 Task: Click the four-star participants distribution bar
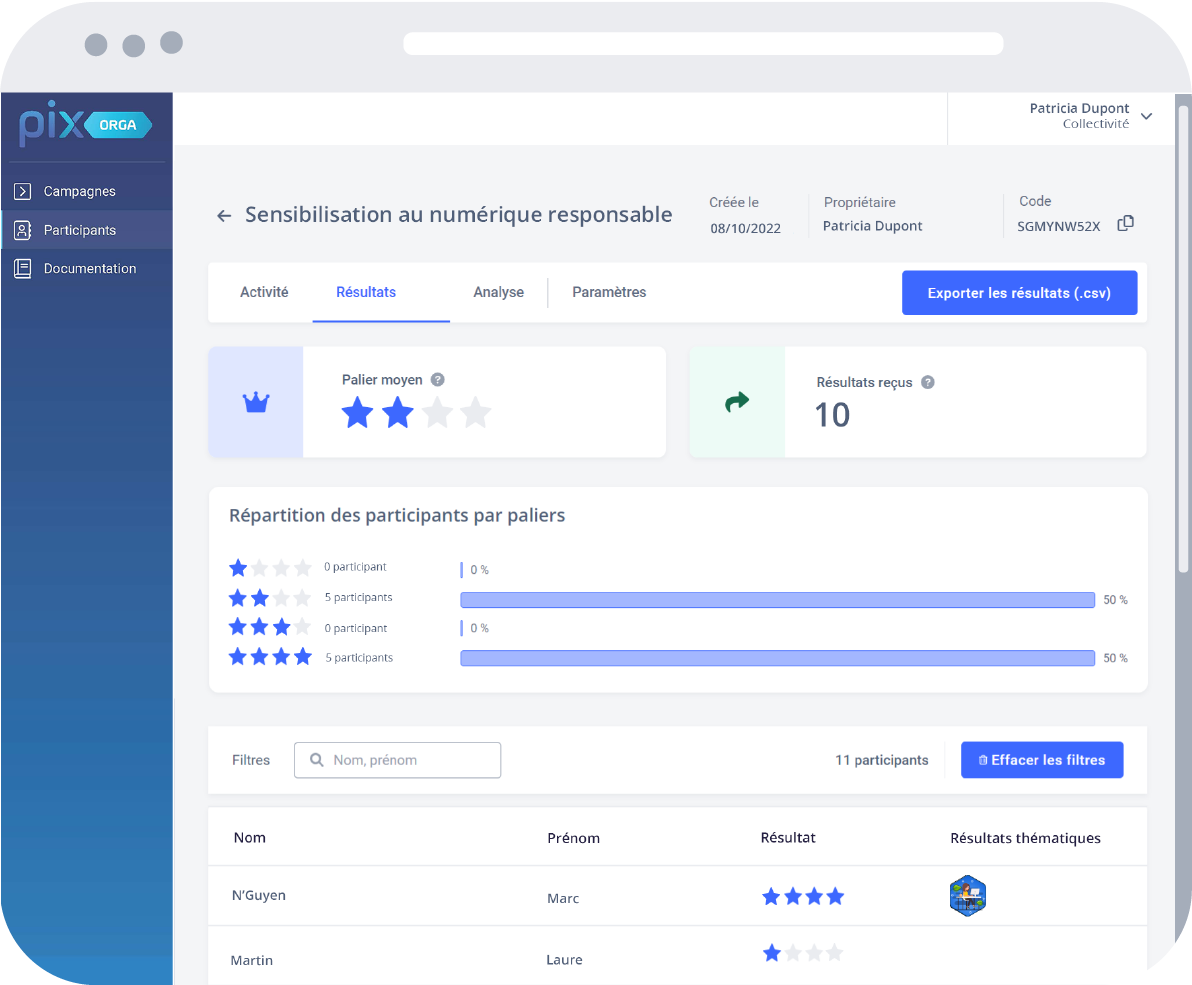pos(777,658)
